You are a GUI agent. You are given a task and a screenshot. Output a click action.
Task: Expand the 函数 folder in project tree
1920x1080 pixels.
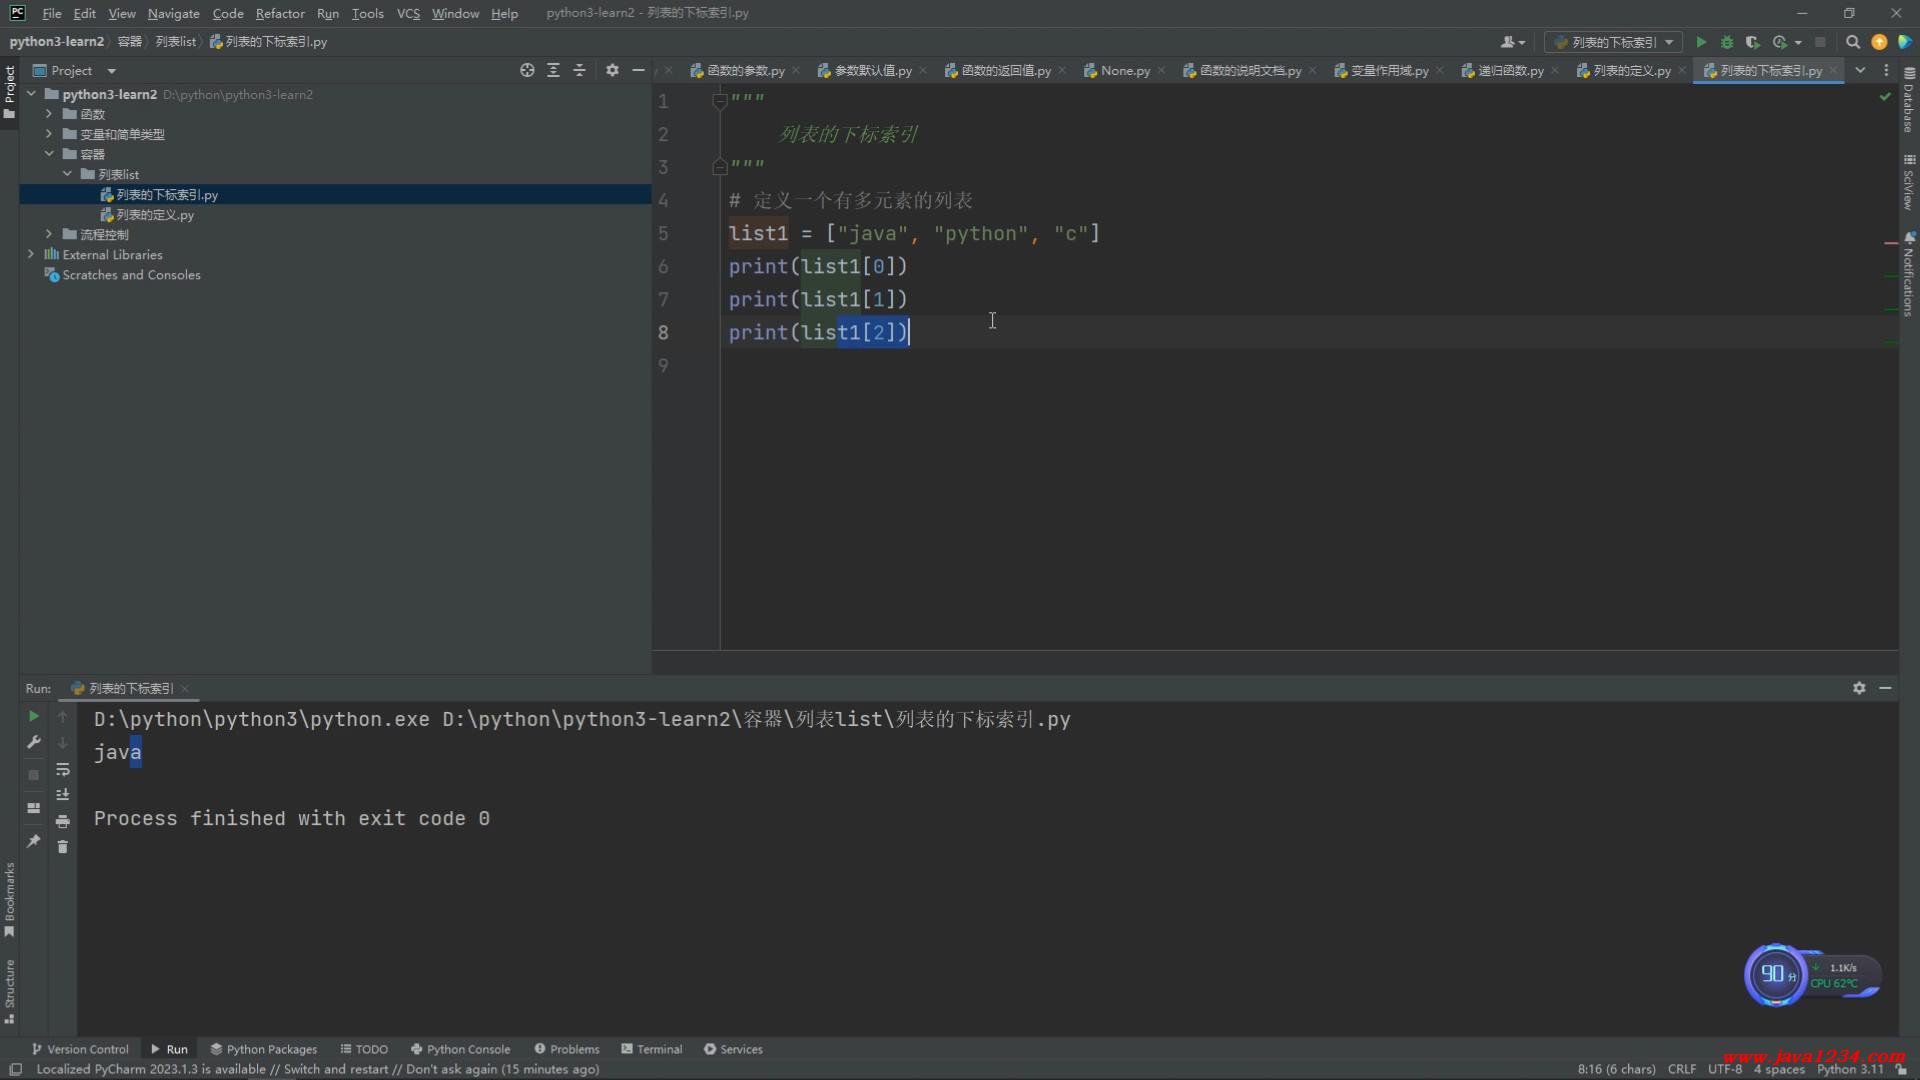48,114
